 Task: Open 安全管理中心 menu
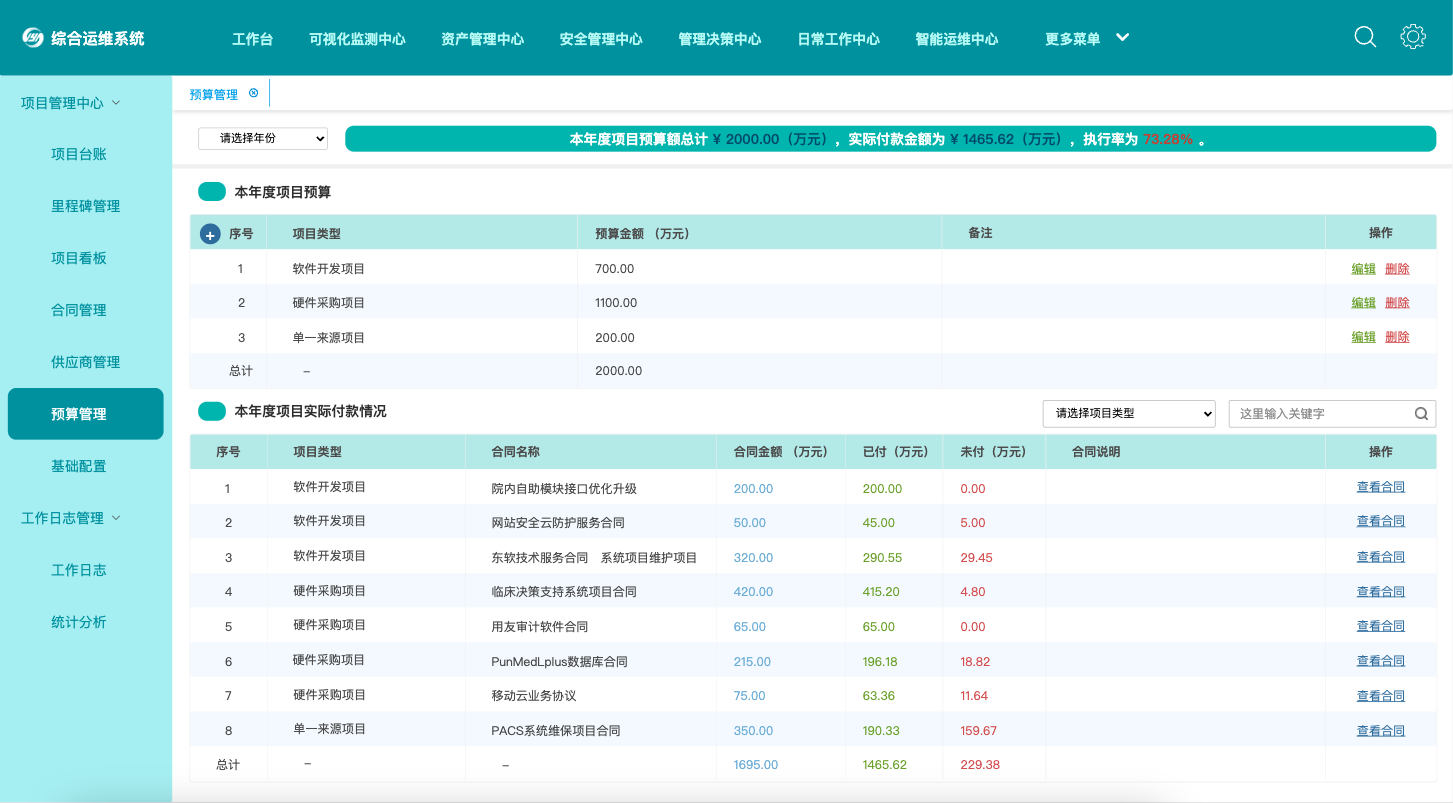[x=601, y=39]
